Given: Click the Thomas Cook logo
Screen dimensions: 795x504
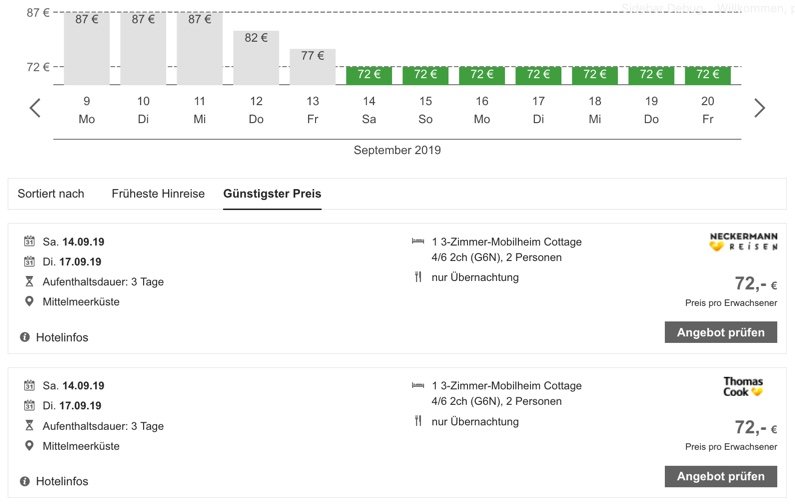Looking at the screenshot, I should click(743, 386).
